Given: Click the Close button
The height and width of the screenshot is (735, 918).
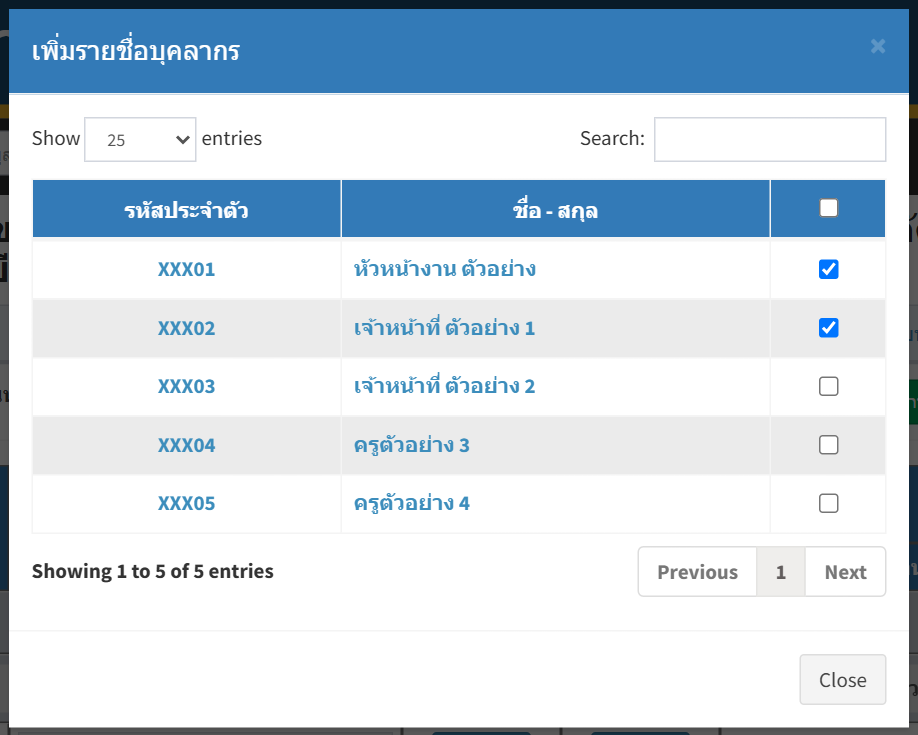Looking at the screenshot, I should click(842, 679).
